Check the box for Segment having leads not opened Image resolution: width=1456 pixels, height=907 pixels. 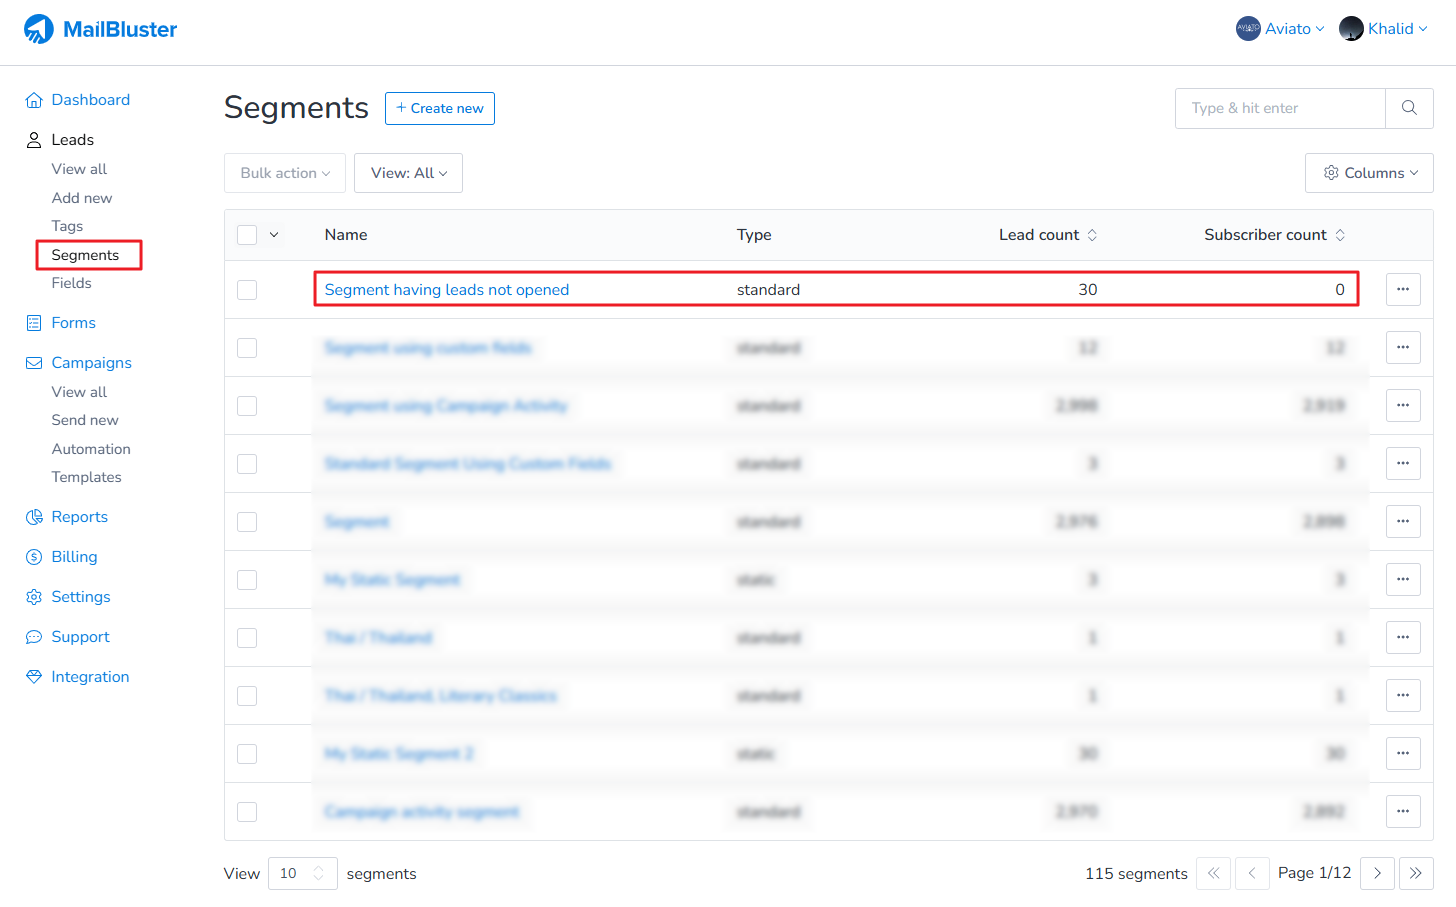click(247, 289)
